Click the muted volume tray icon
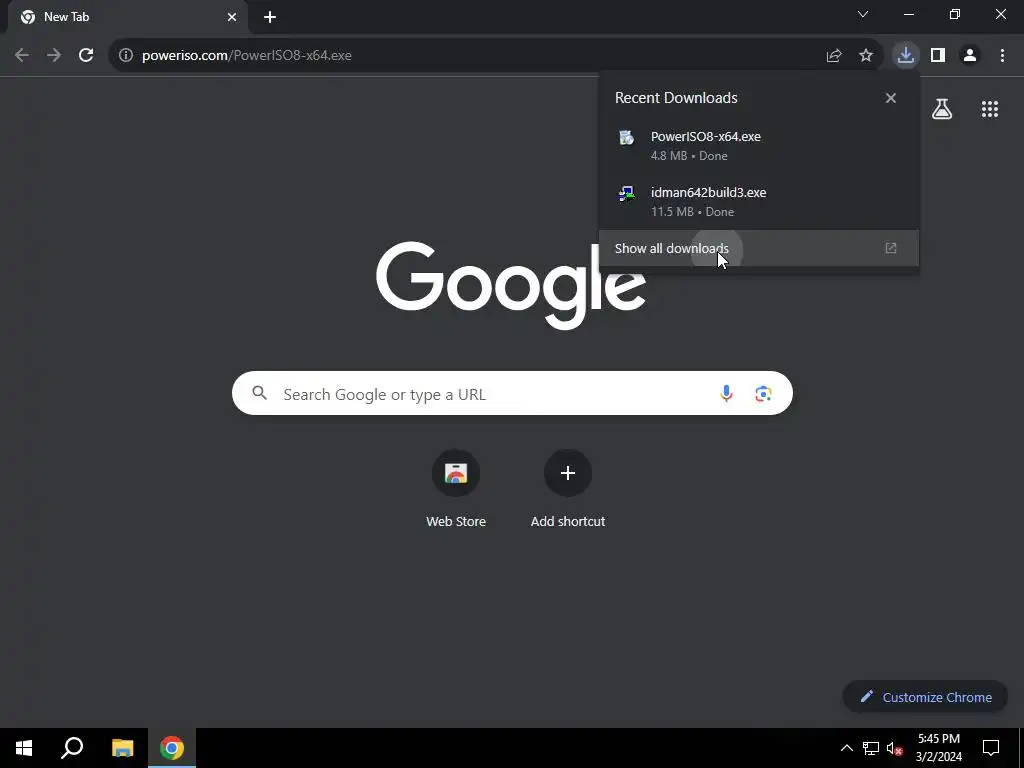1024x768 pixels. pyautogui.click(x=895, y=748)
